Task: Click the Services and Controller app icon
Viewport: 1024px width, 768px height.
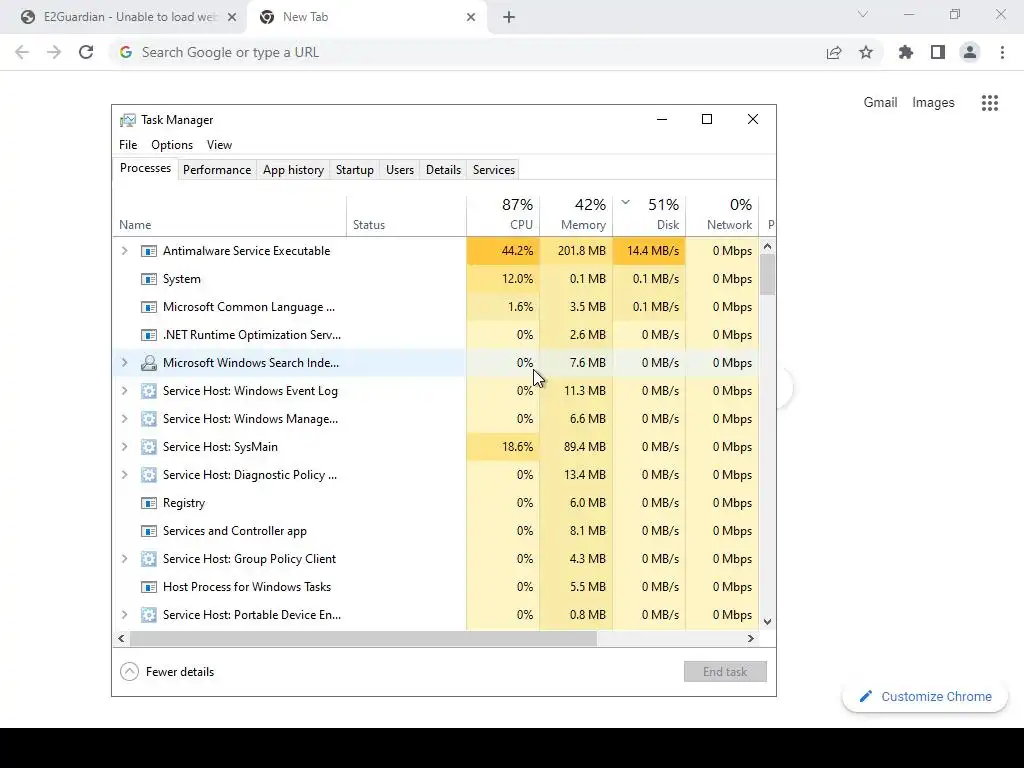Action: [149, 531]
